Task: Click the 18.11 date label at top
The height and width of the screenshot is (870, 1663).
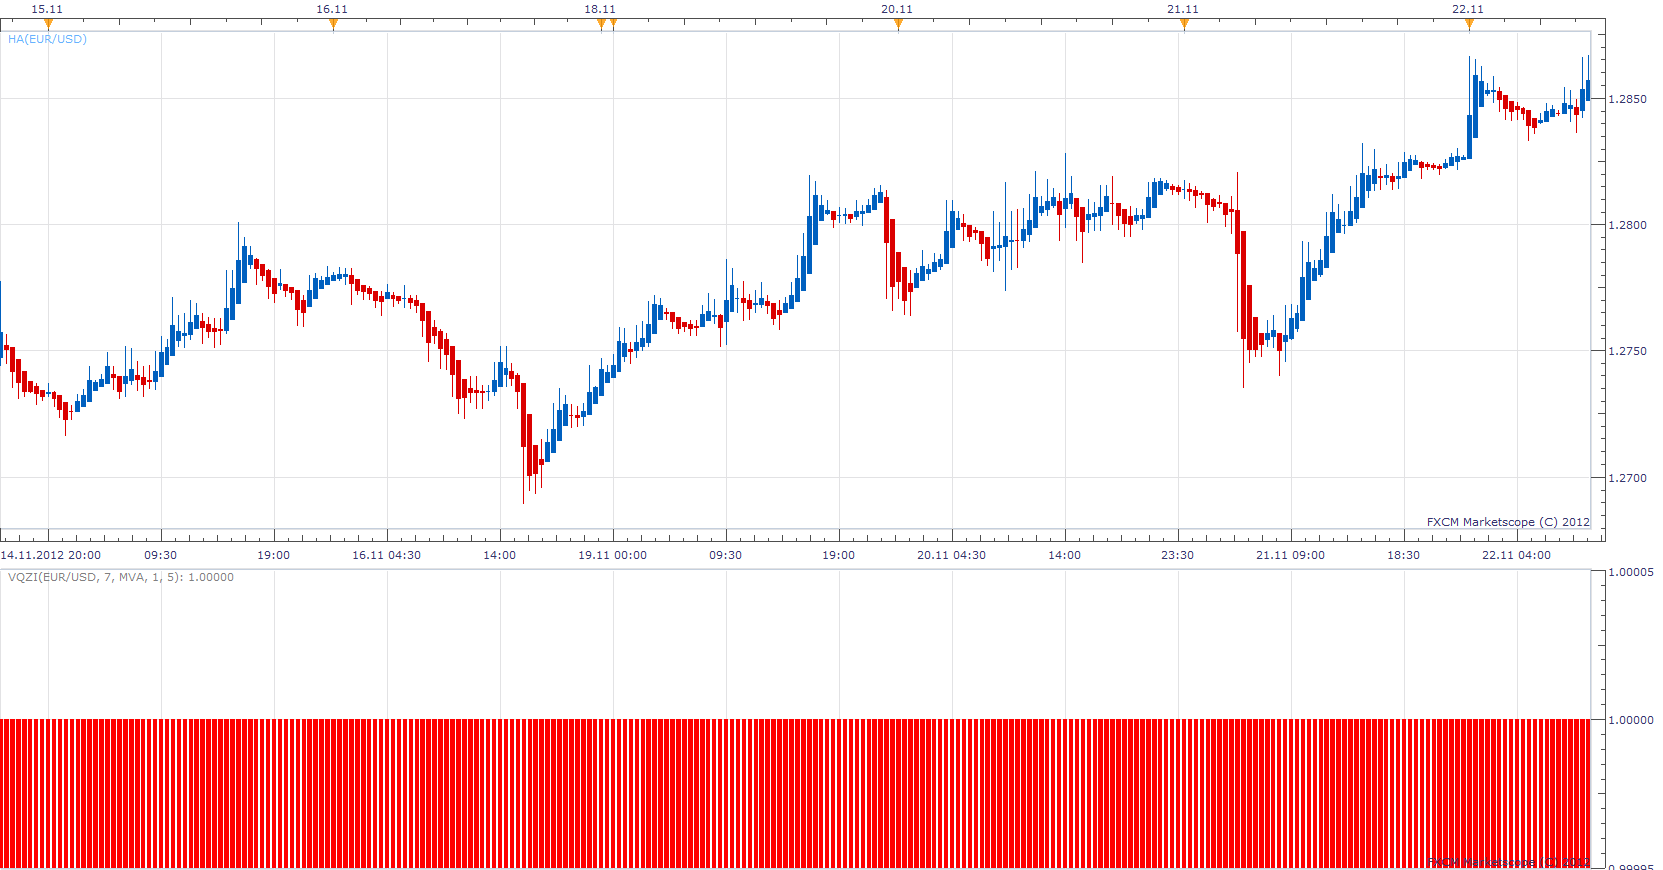Action: point(600,9)
